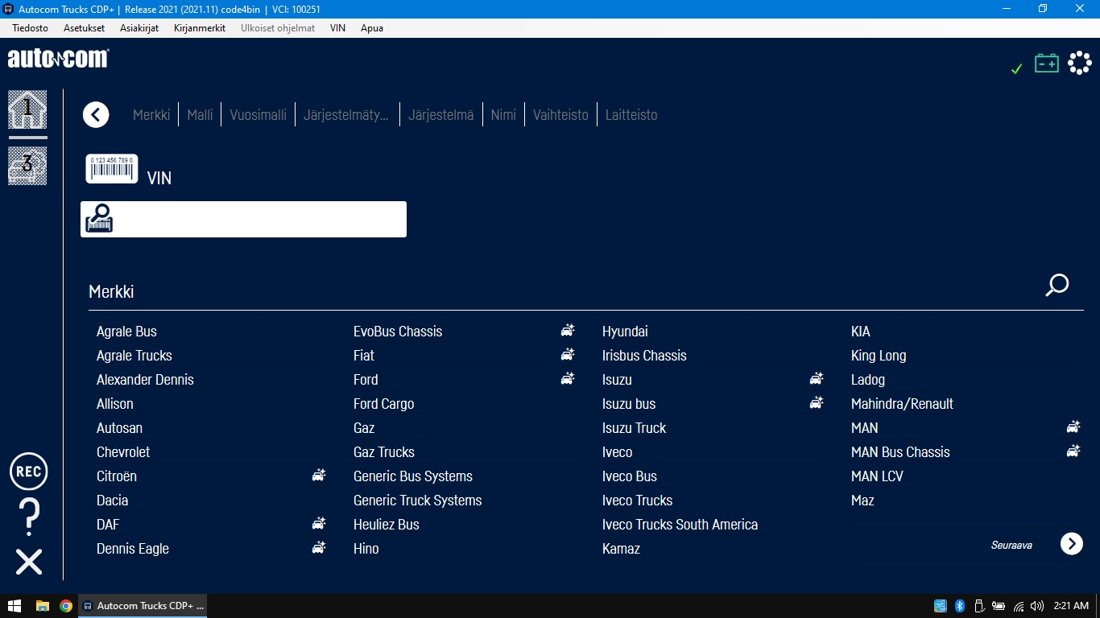
Task: Select the Vaihteisto breadcrumb tab
Action: point(561,114)
